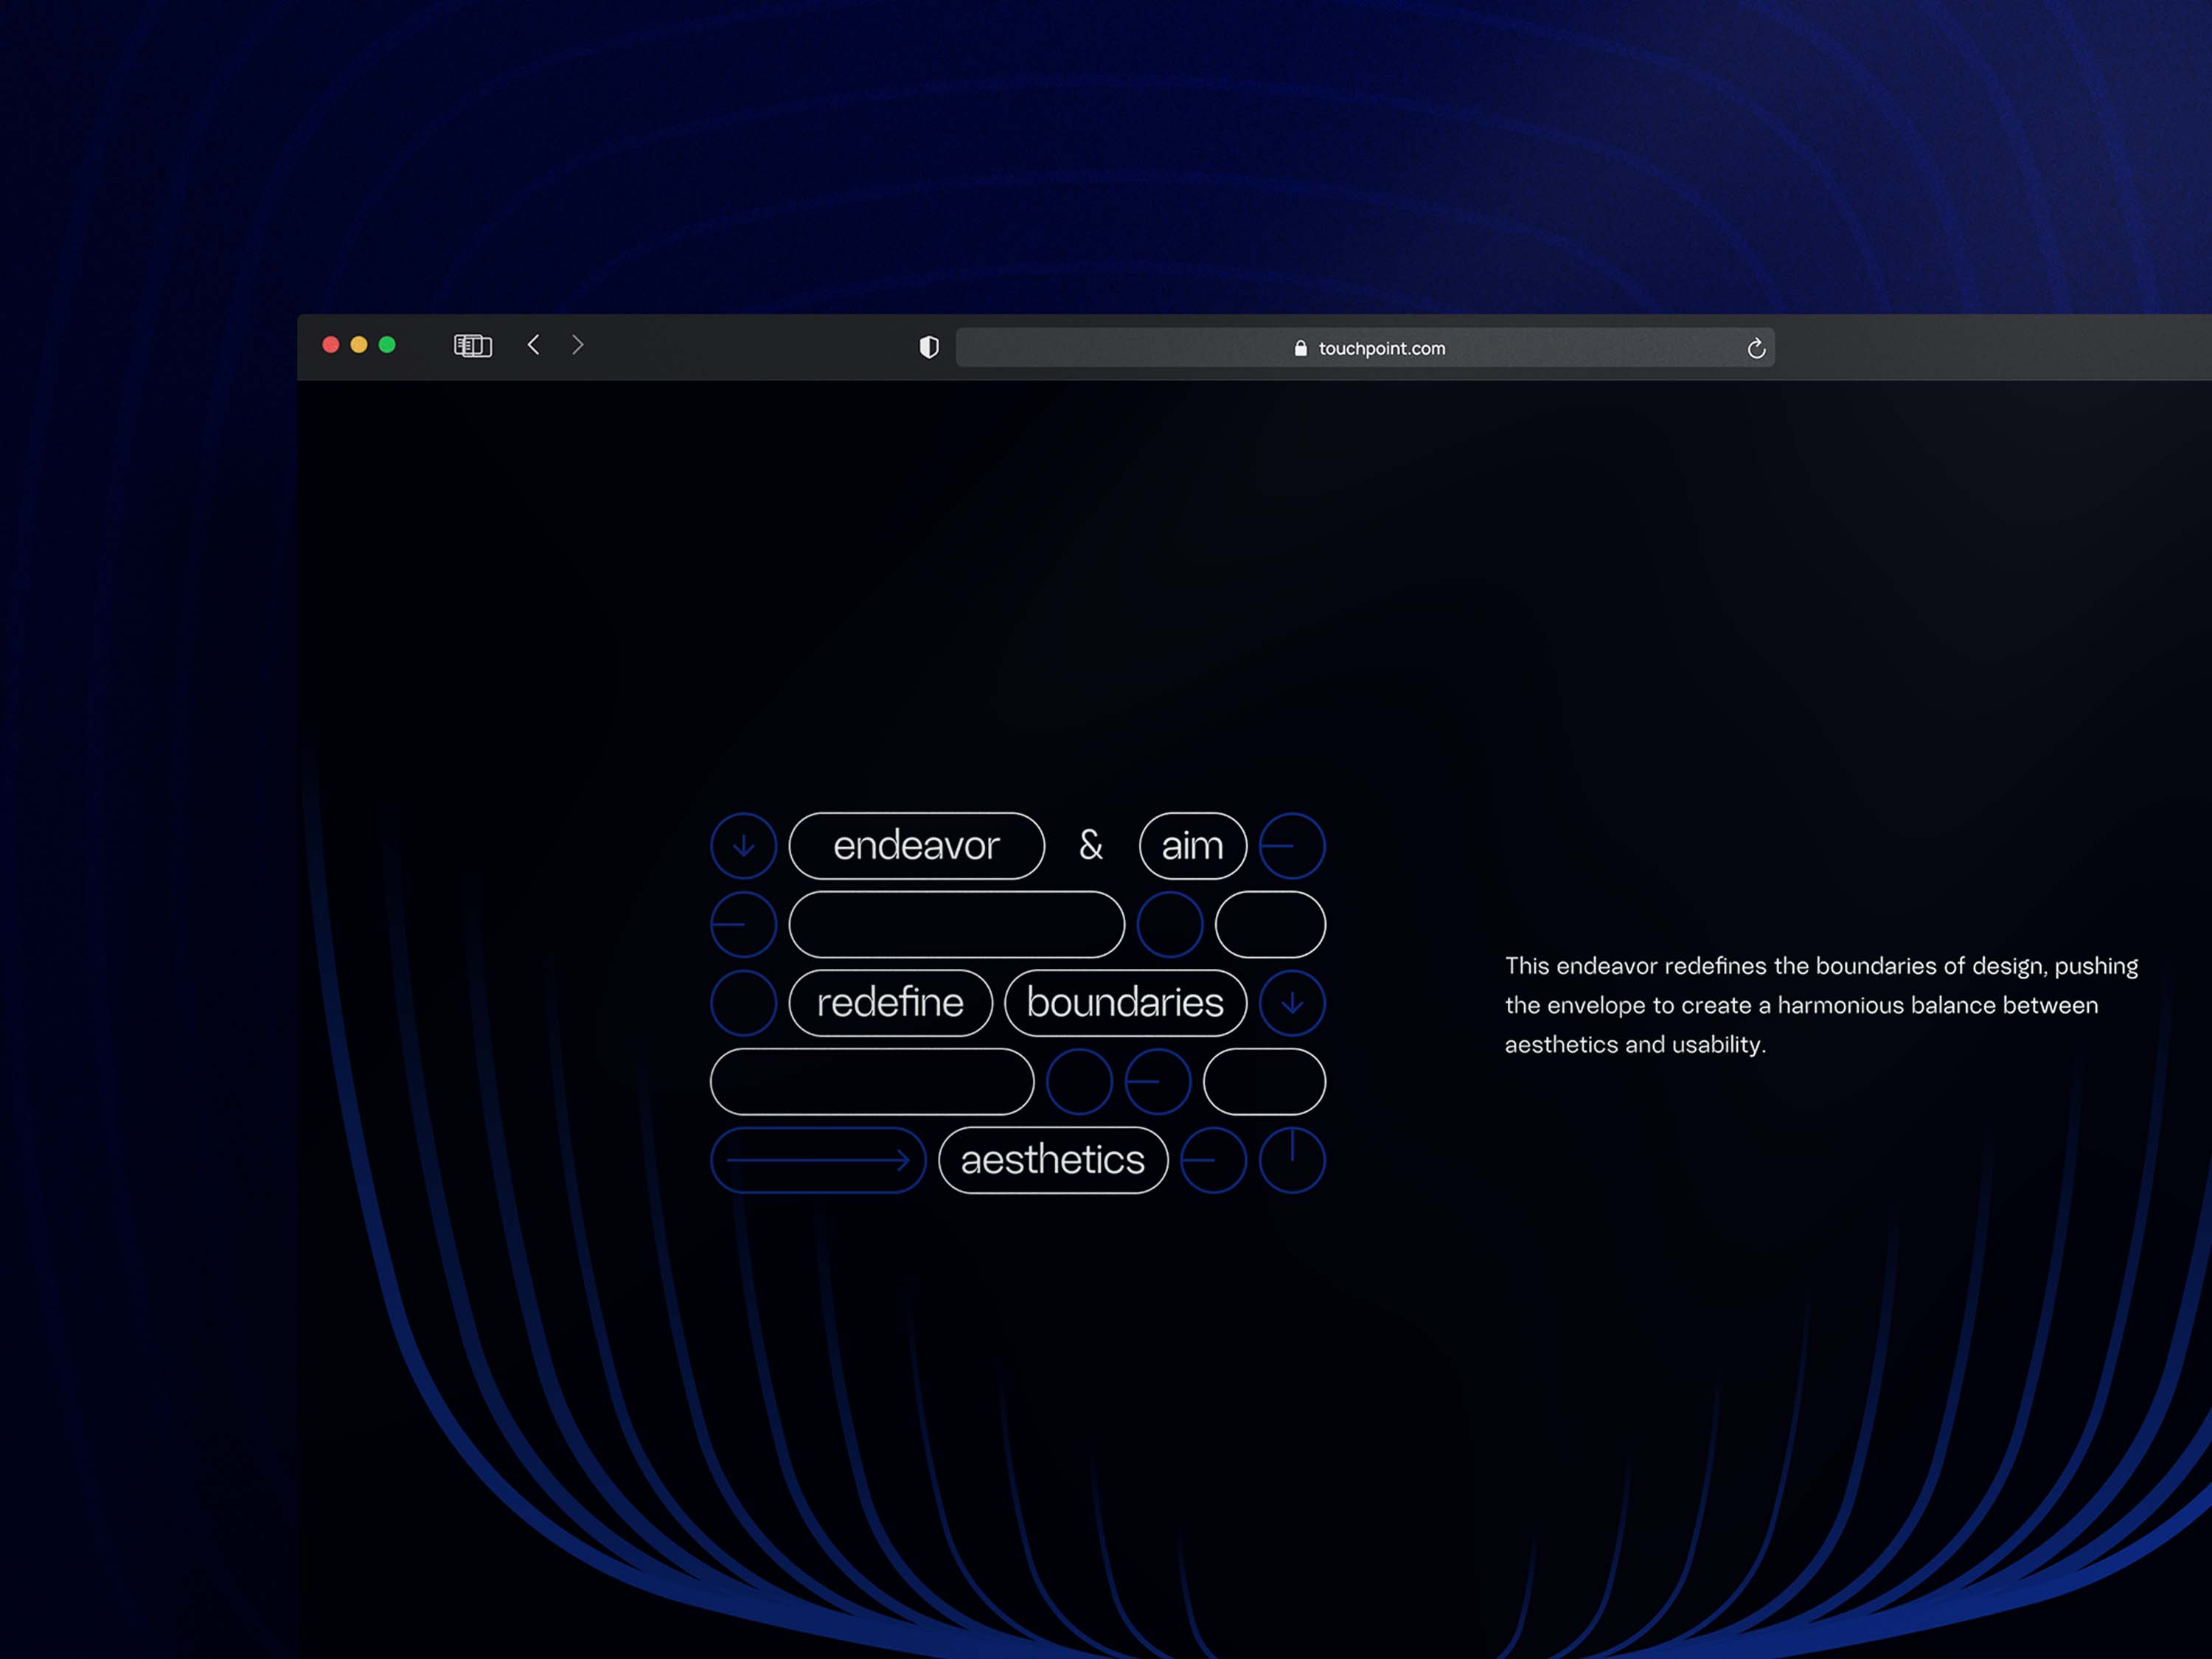Viewport: 2212px width, 1659px height.
Task: Click the sidebar toggle icon in toolbar
Action: [472, 346]
